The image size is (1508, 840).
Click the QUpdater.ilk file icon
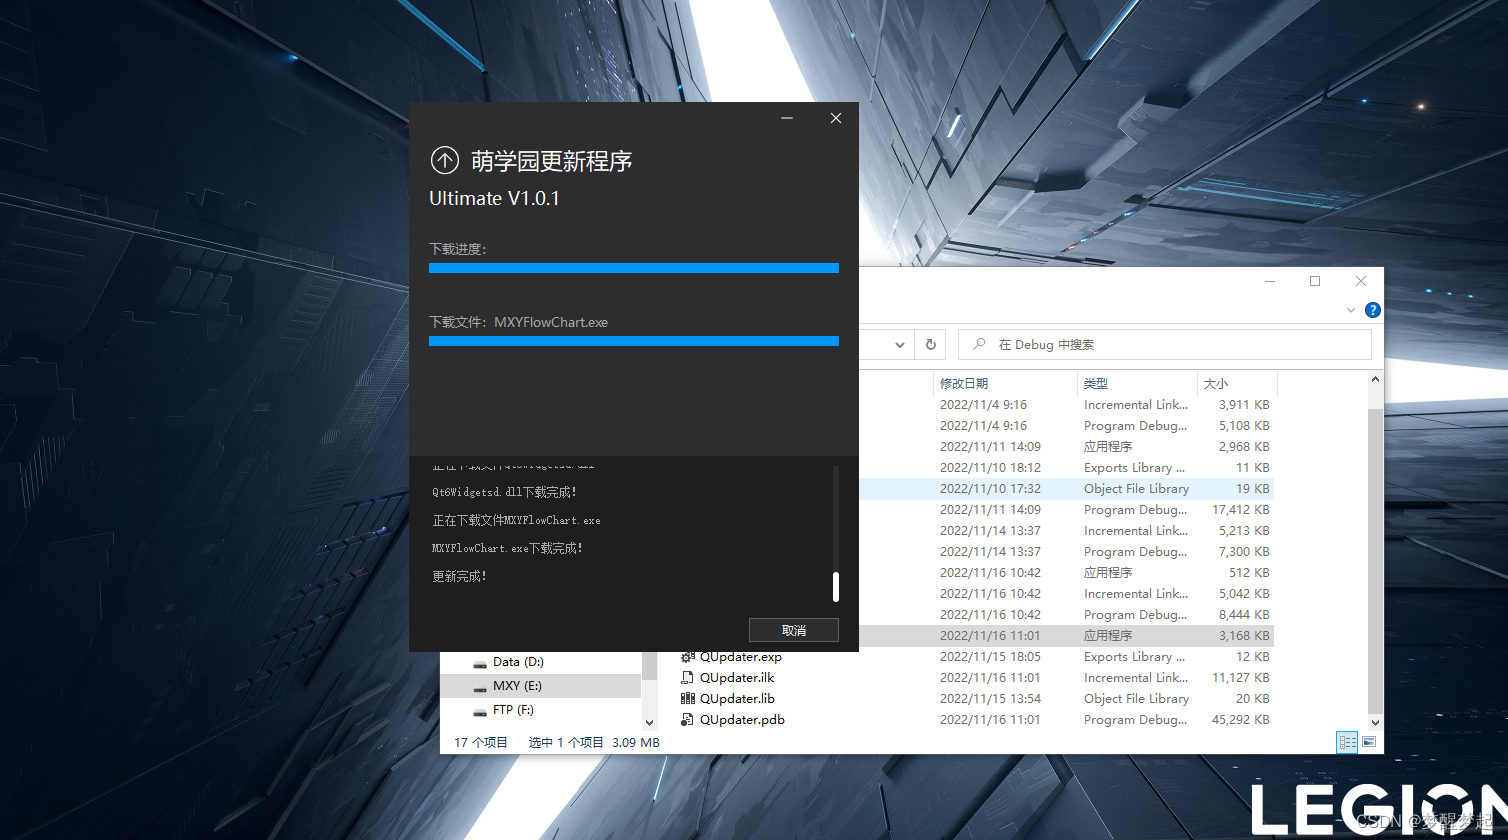(687, 678)
